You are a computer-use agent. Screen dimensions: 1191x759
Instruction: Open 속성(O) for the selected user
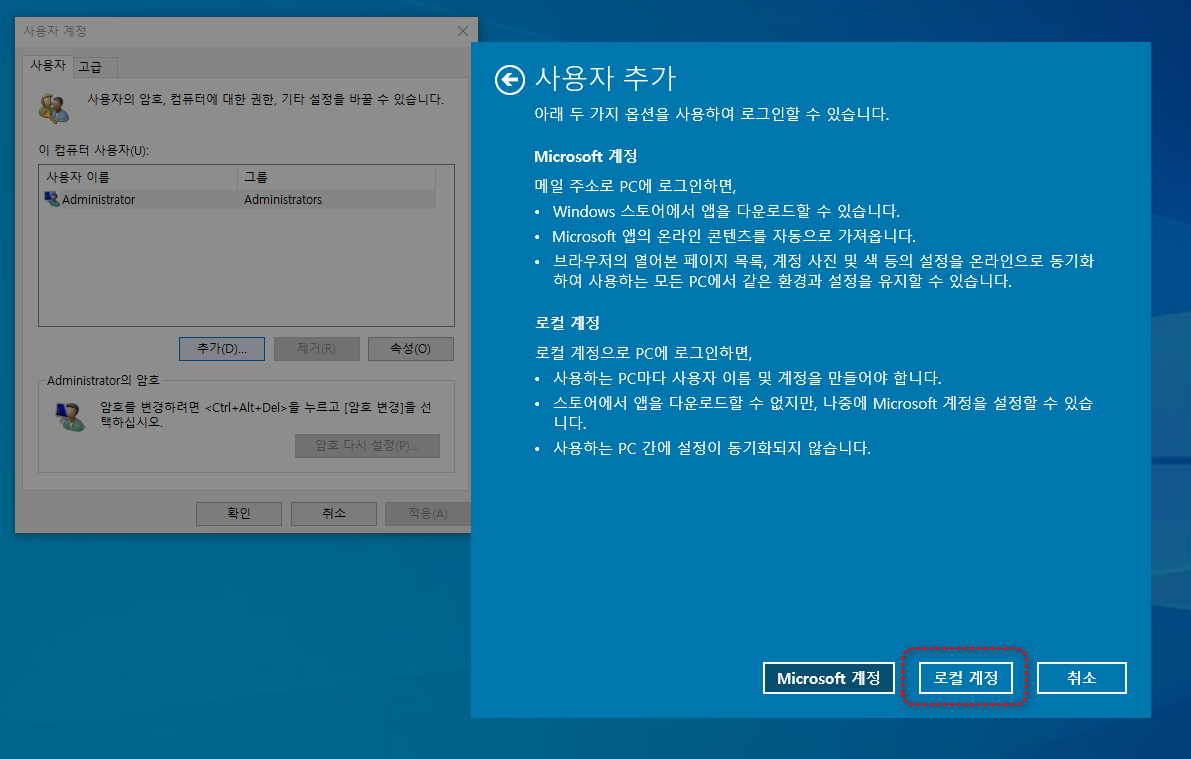pos(411,349)
